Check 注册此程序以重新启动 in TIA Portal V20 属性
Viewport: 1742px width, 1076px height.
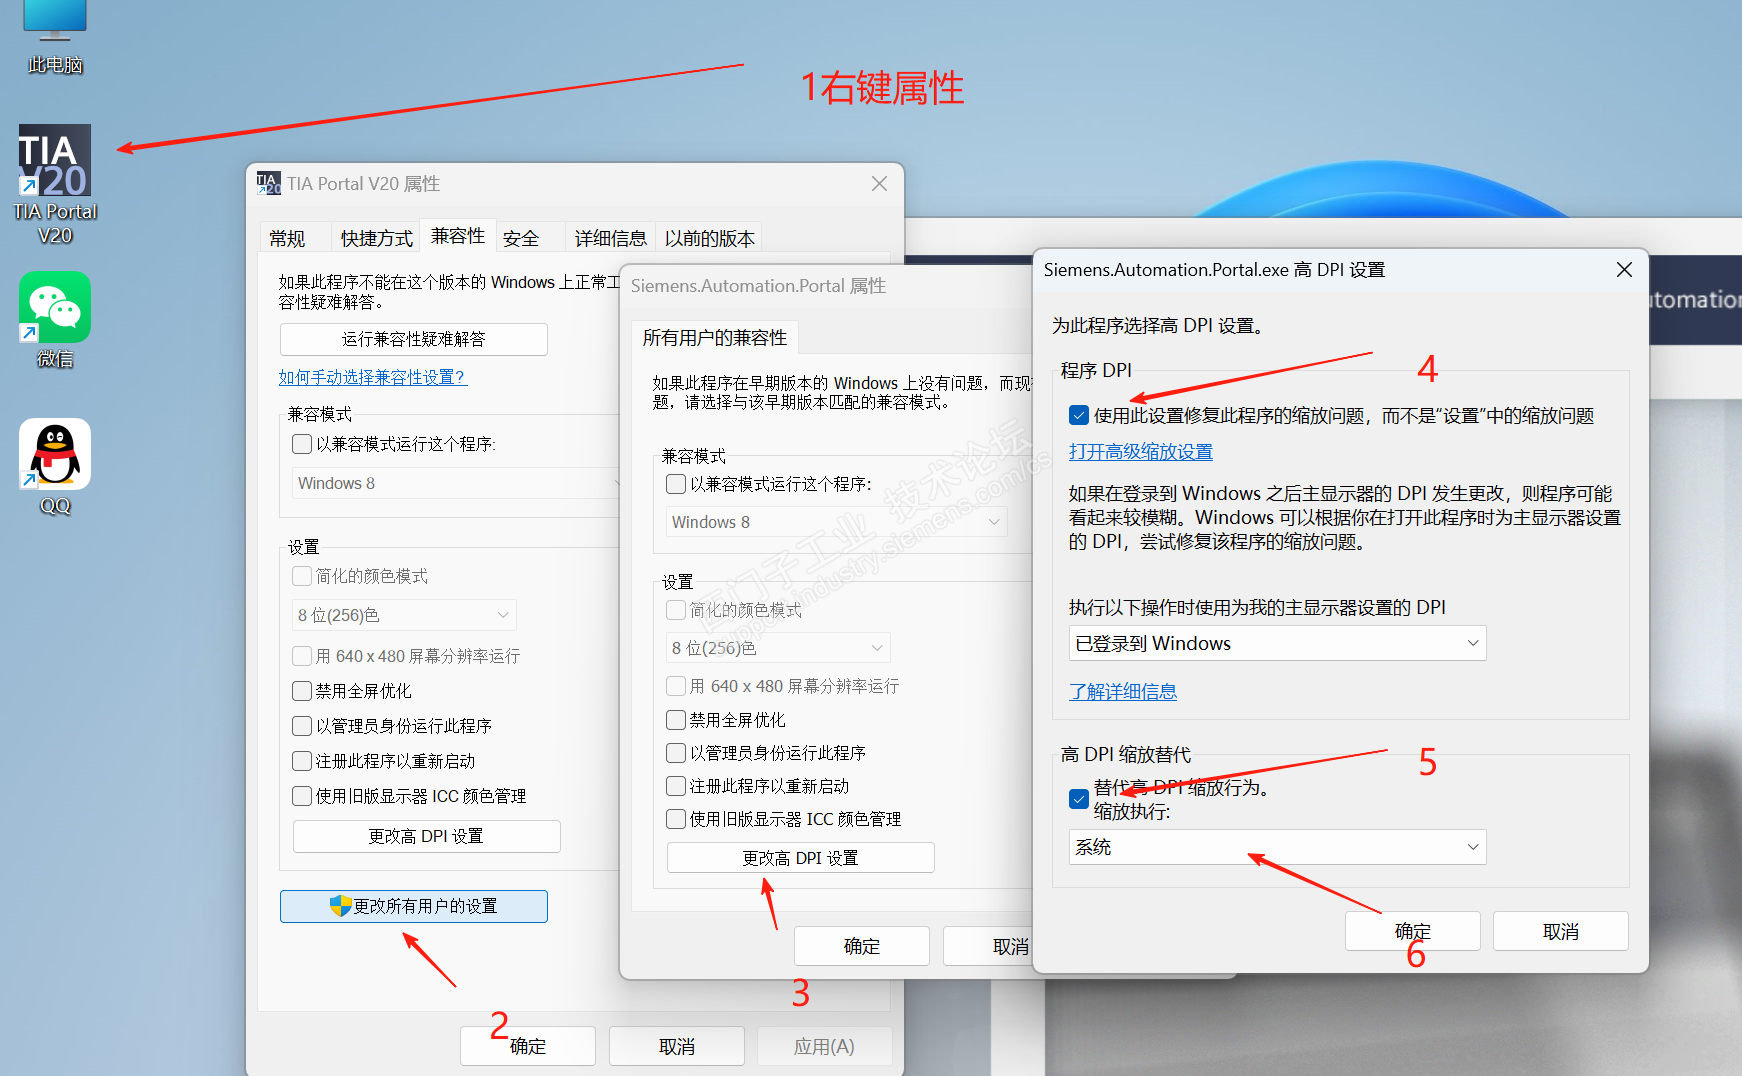(301, 761)
